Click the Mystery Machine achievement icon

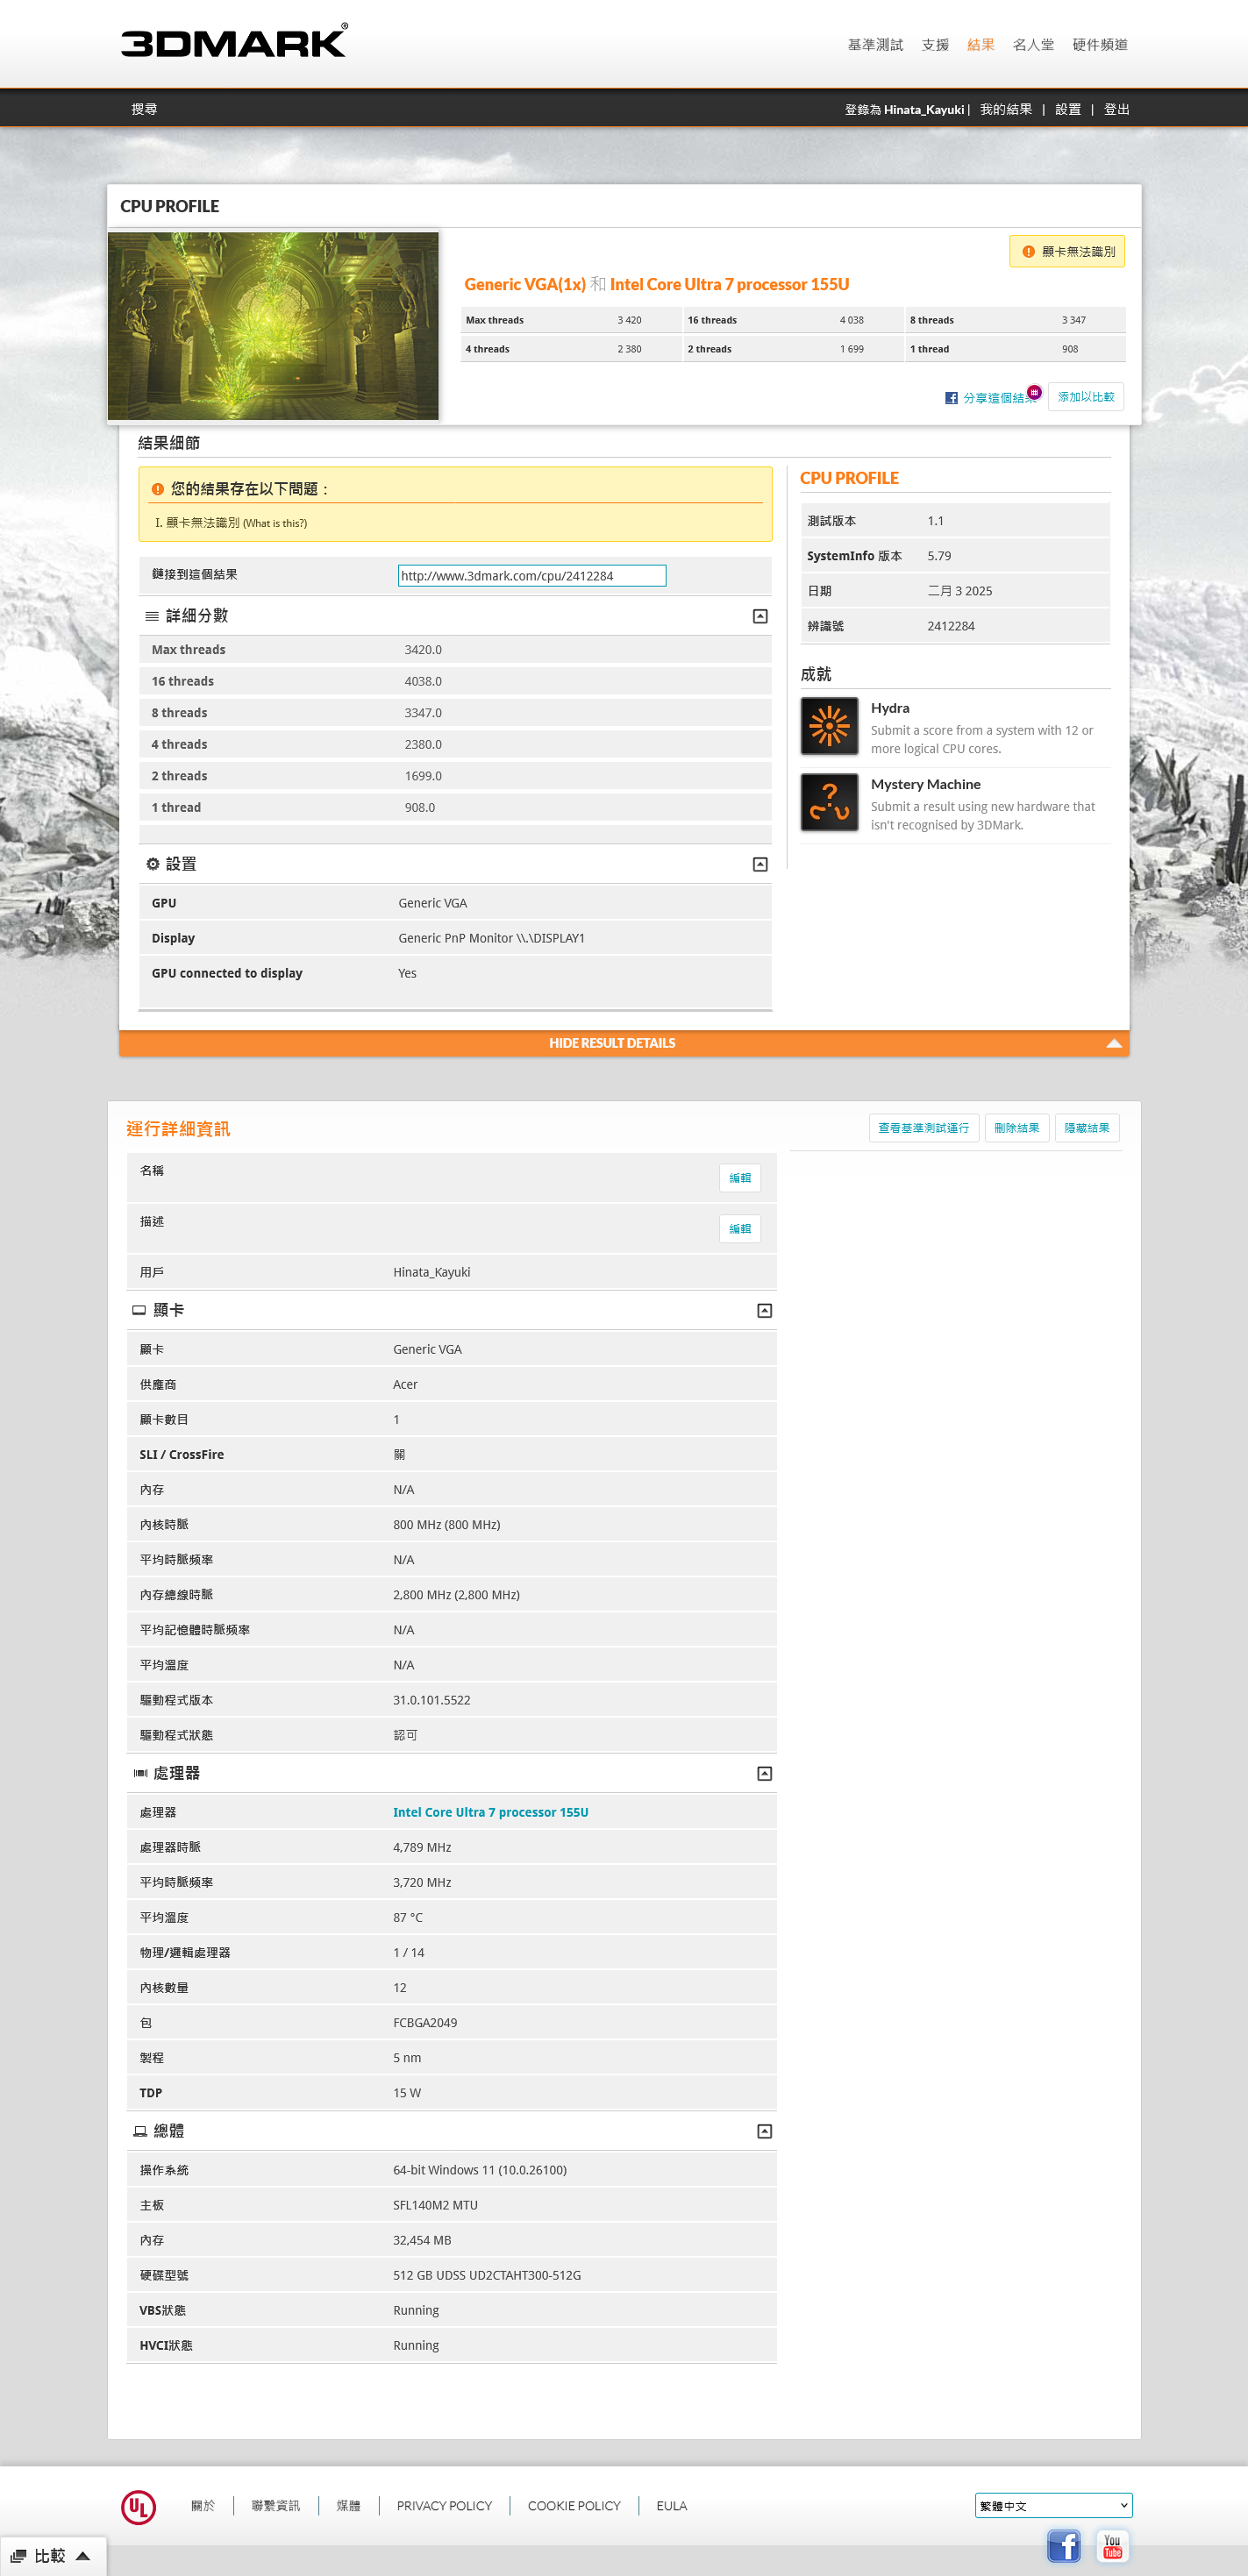pyautogui.click(x=829, y=802)
